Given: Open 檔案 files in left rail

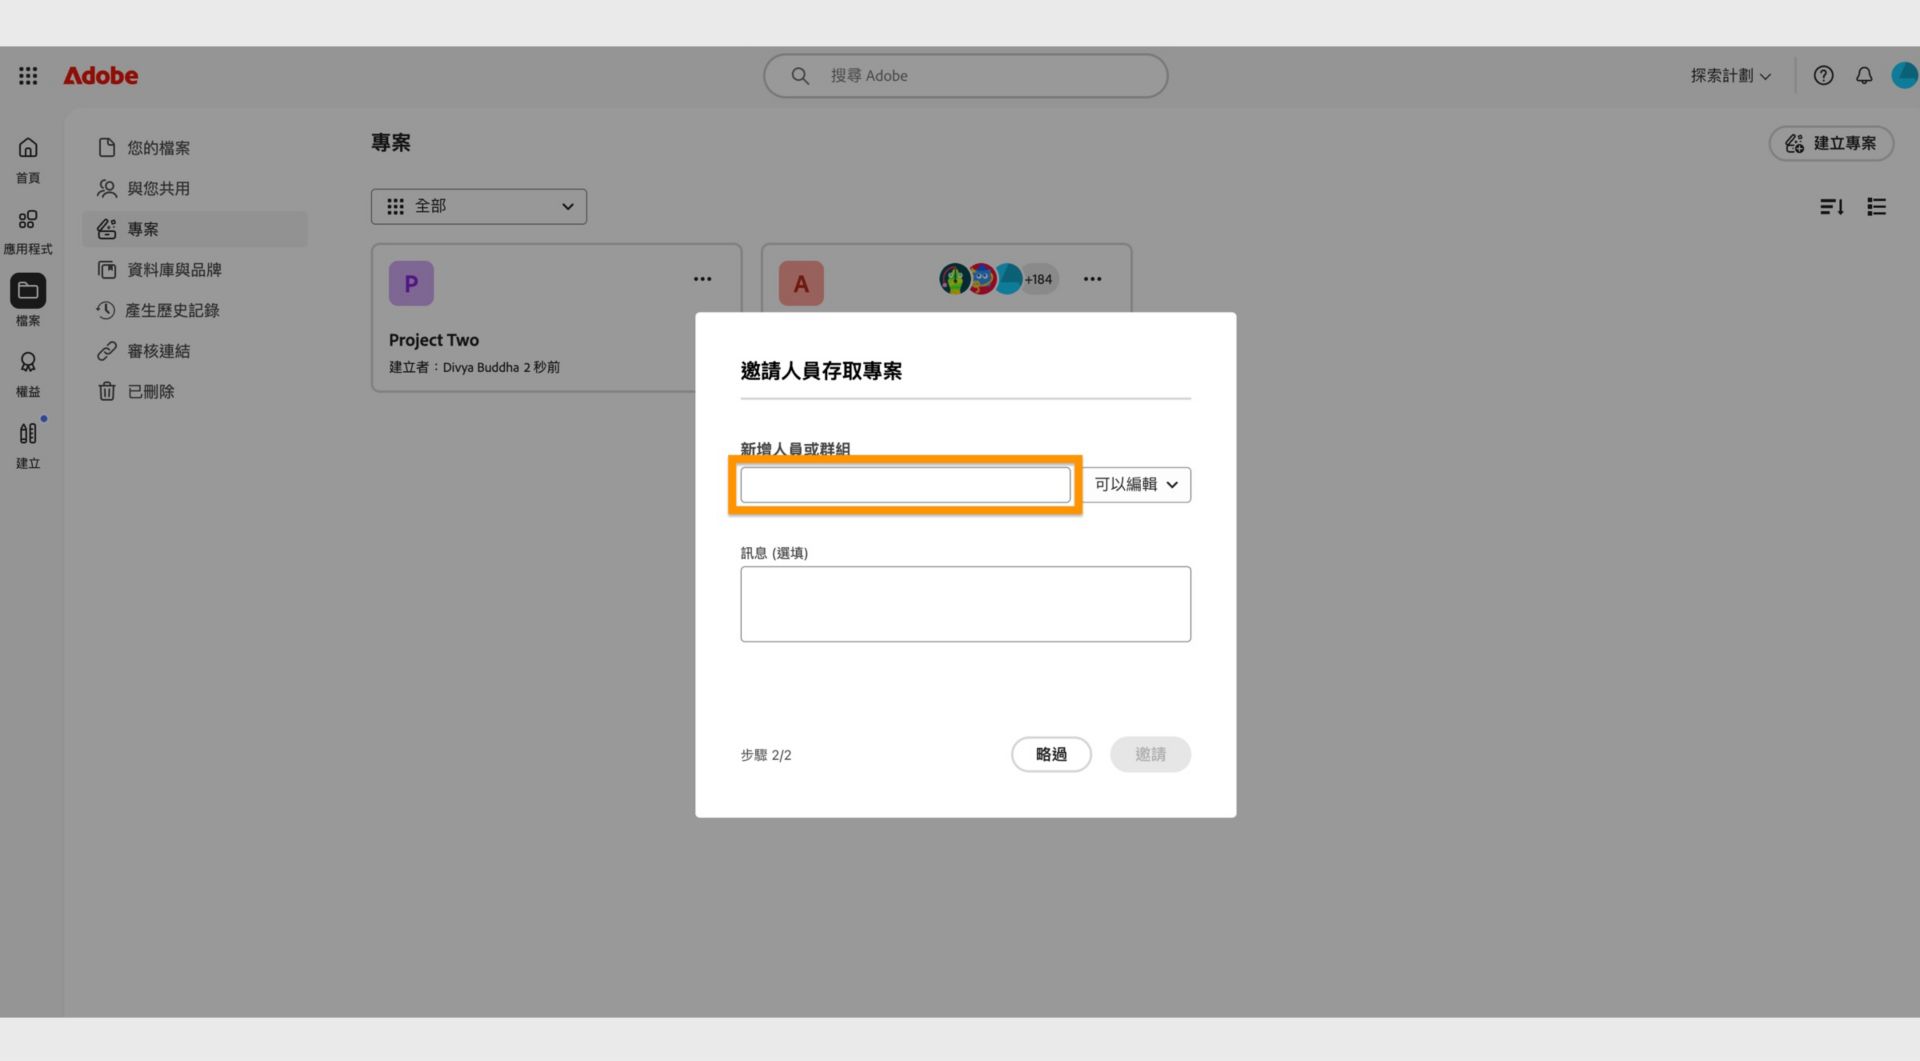Looking at the screenshot, I should [28, 302].
